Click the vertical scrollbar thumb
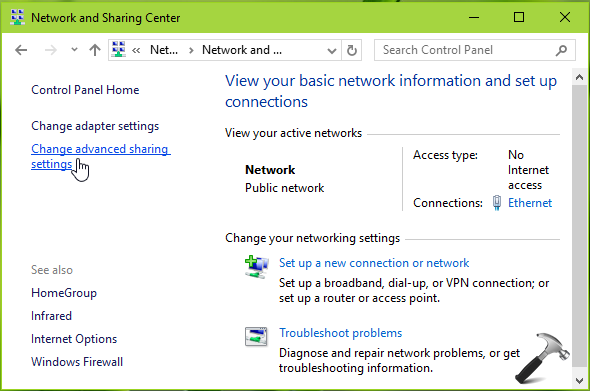The width and height of the screenshot is (590, 391). point(579,226)
